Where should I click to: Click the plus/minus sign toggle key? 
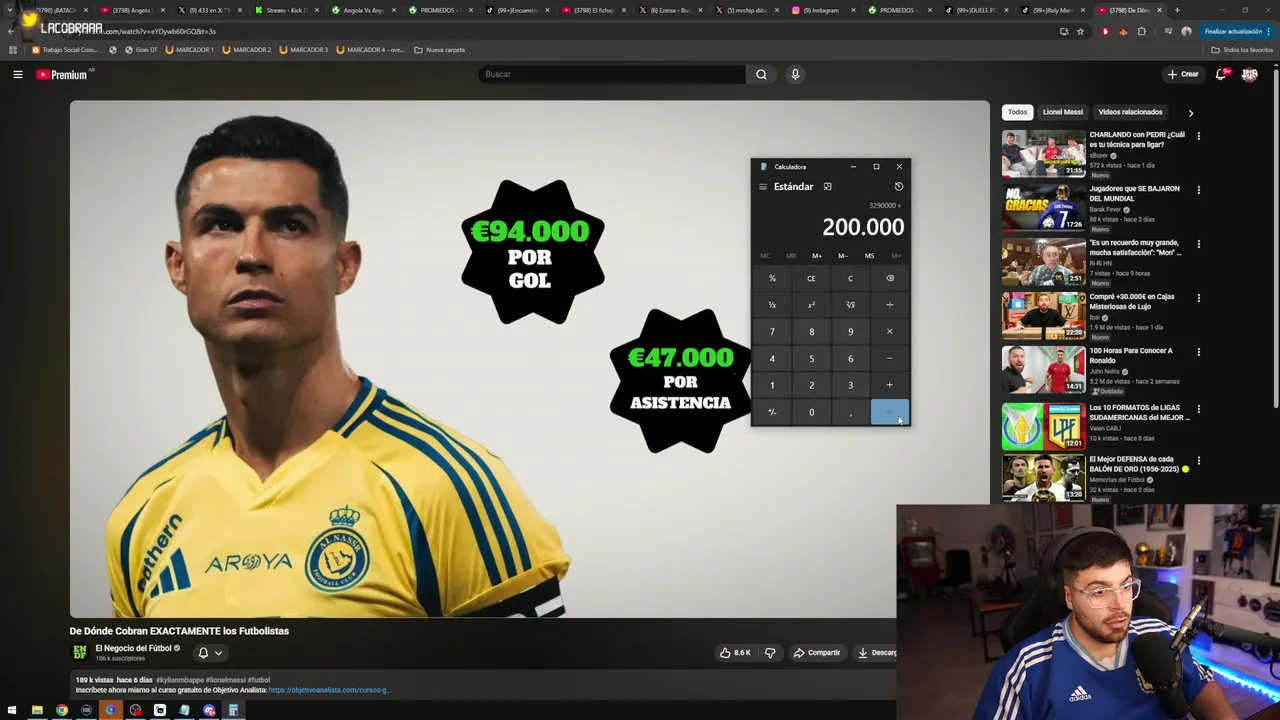772,412
